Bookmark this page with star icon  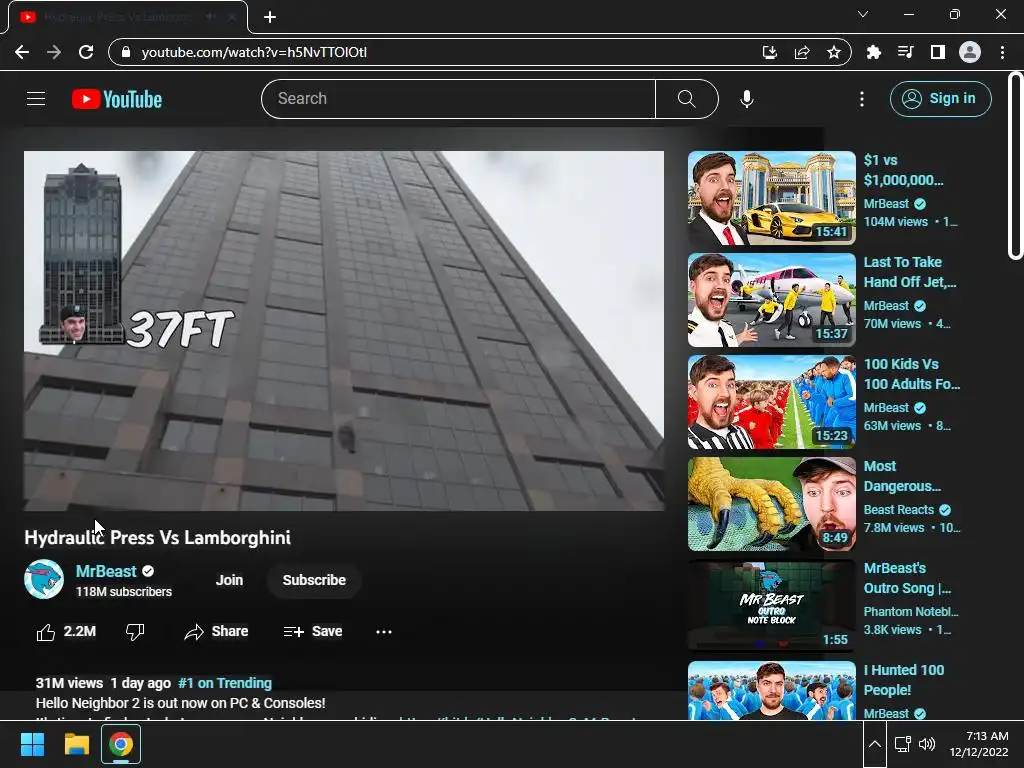pyautogui.click(x=834, y=52)
